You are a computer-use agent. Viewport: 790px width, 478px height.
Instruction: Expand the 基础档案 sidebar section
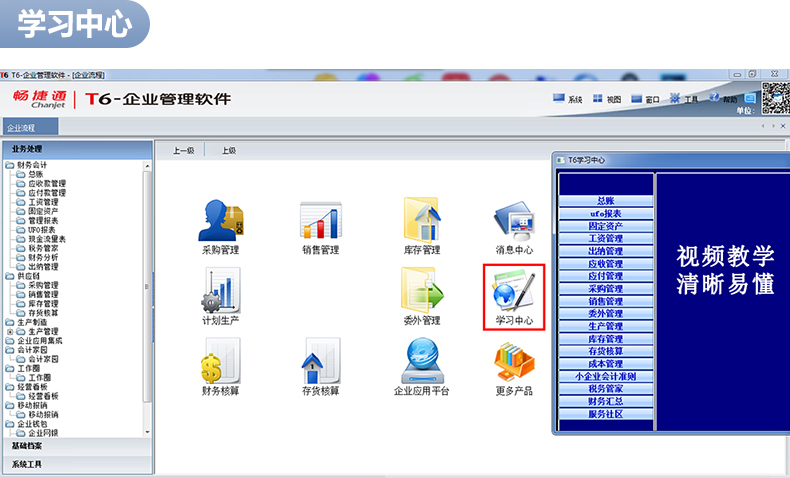(77, 446)
